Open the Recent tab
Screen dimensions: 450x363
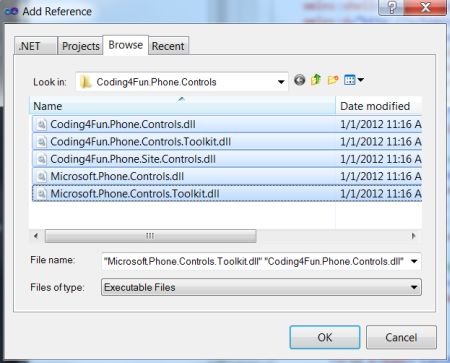[x=168, y=46]
